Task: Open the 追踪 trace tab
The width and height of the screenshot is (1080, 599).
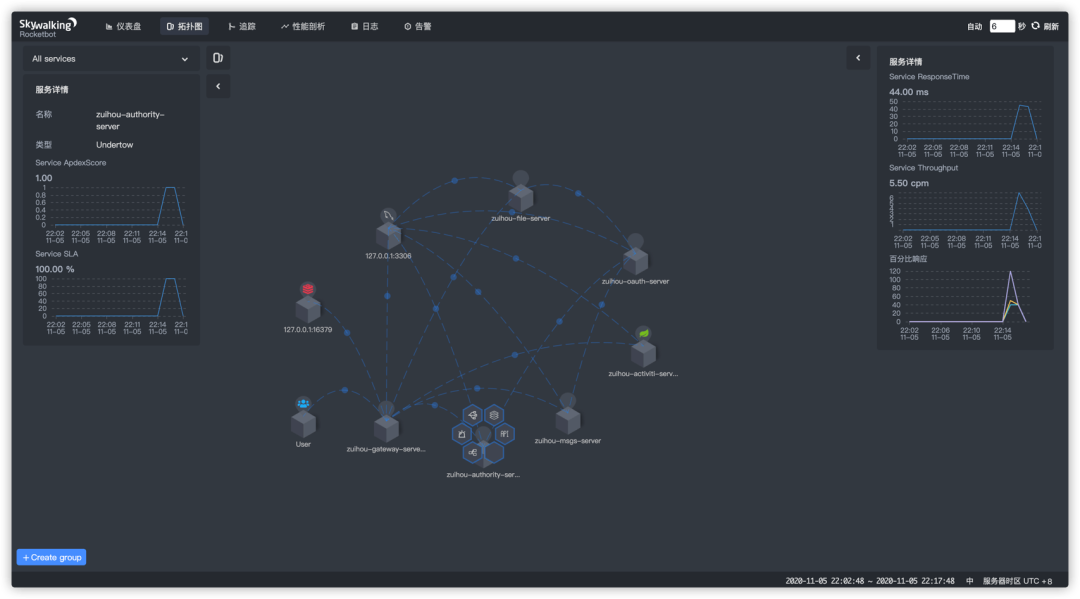Action: click(x=242, y=26)
